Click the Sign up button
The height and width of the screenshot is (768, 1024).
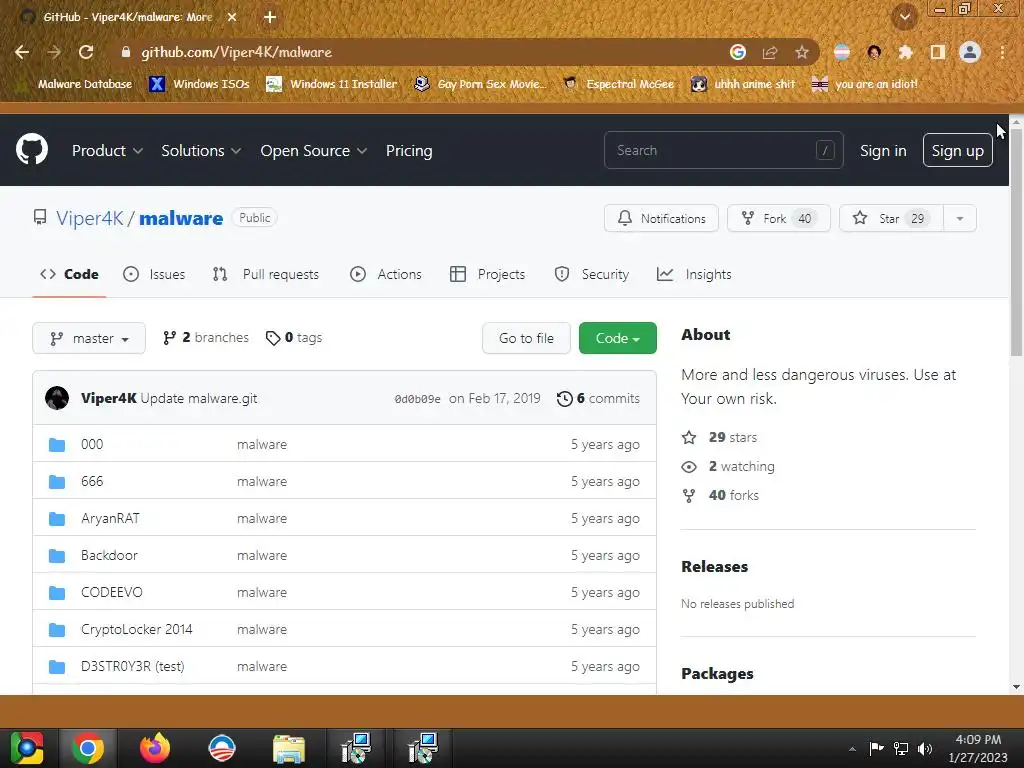coord(957,150)
